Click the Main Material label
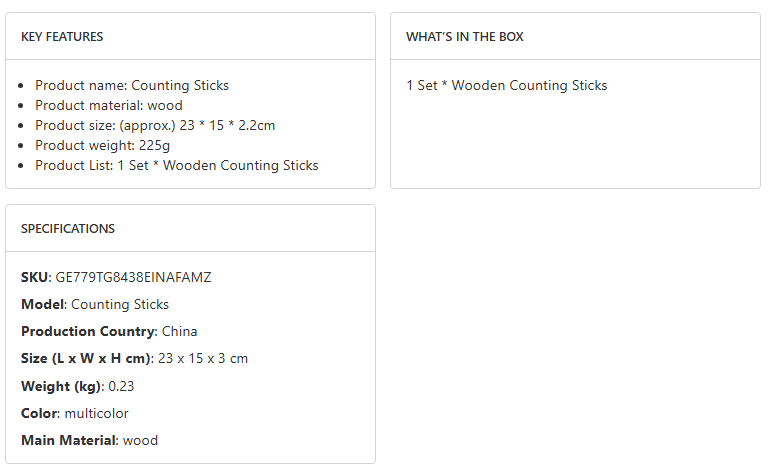The height and width of the screenshot is (476, 768). point(68,440)
